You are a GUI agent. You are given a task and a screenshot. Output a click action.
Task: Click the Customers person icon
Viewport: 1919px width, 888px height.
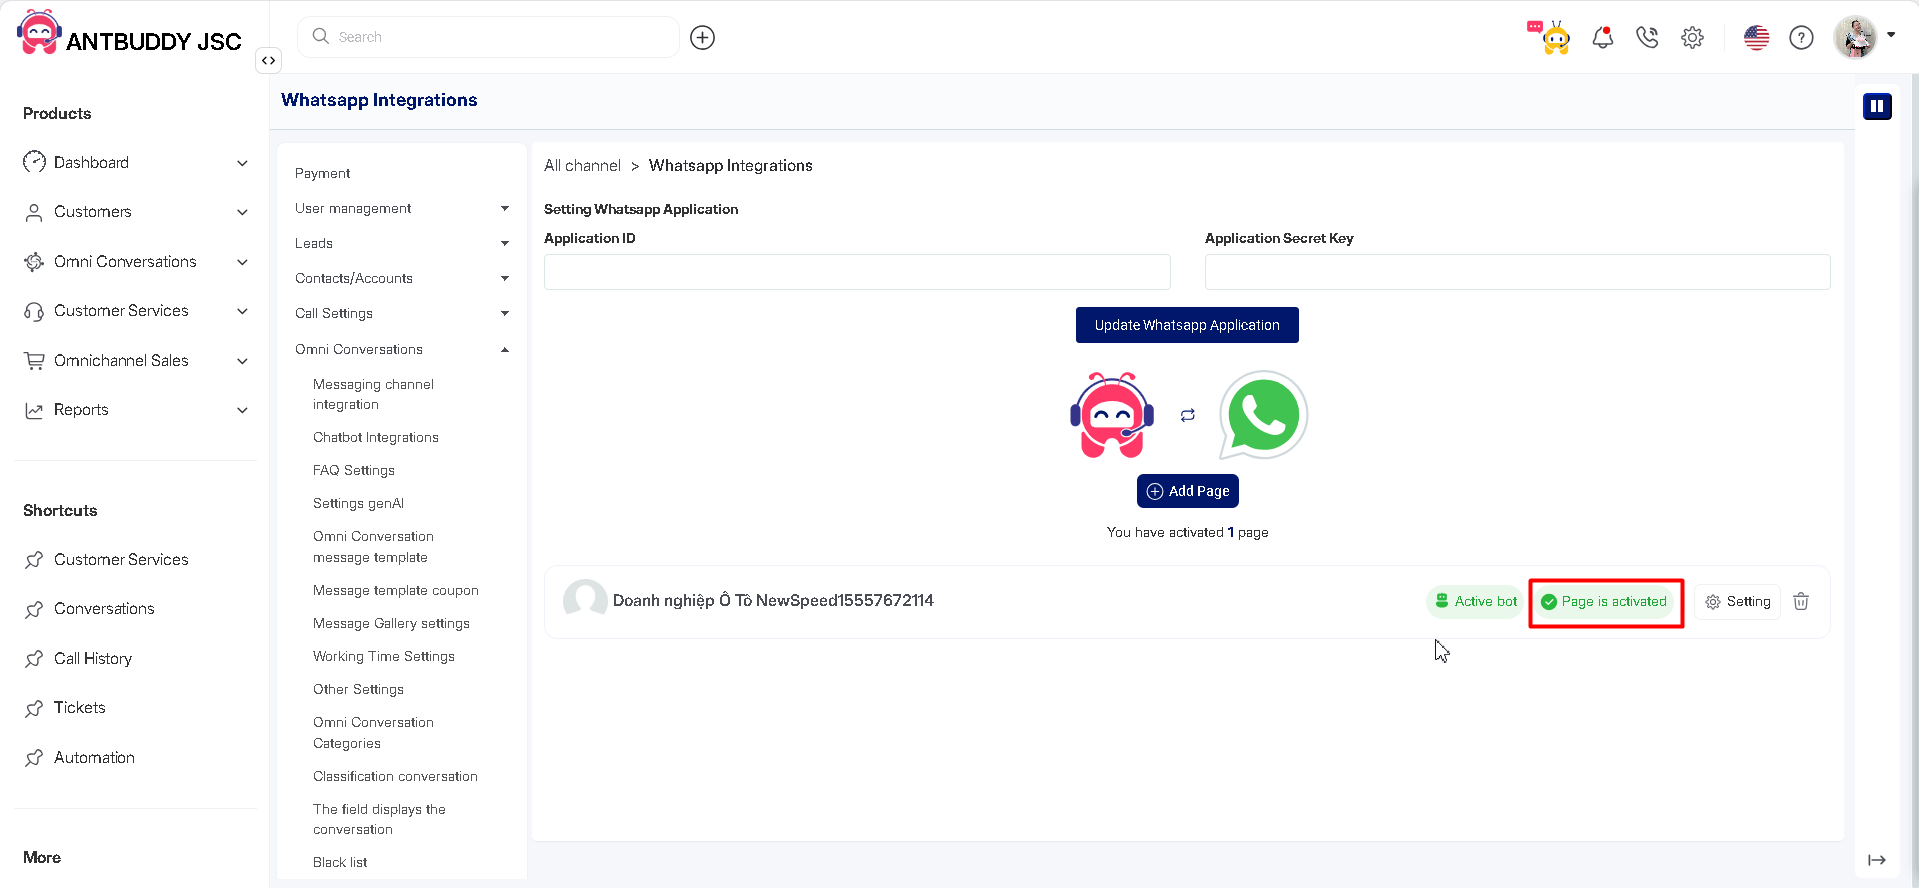(x=34, y=212)
